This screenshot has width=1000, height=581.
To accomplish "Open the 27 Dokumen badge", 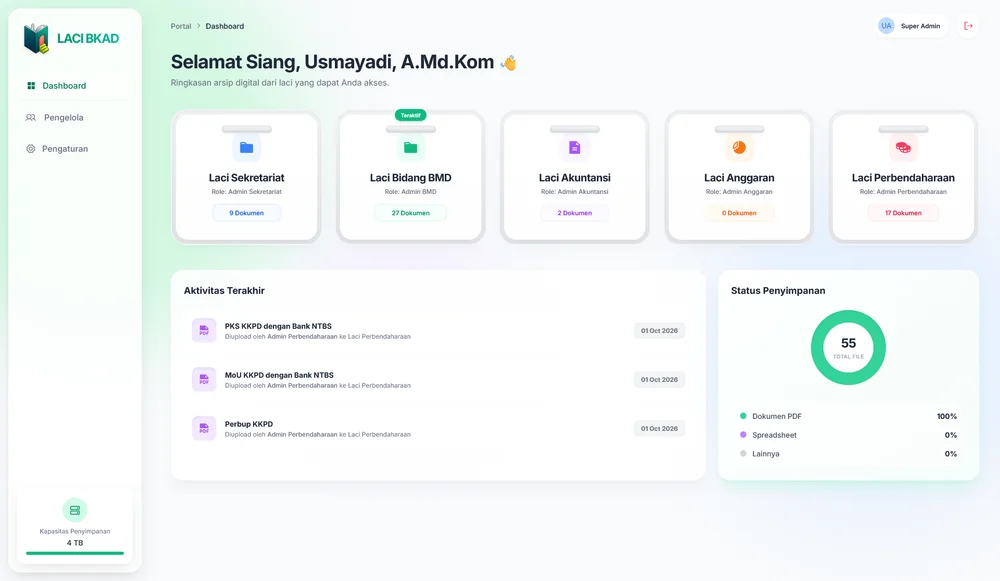I will [x=411, y=213].
